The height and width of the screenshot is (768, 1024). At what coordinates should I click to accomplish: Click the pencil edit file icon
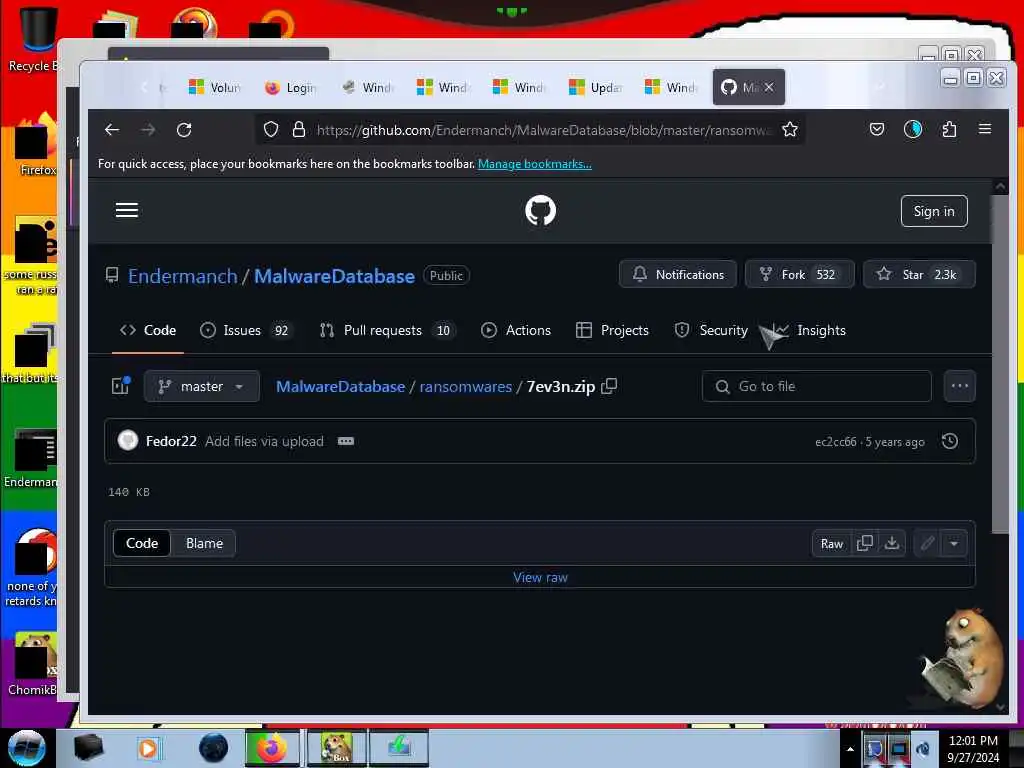927,543
